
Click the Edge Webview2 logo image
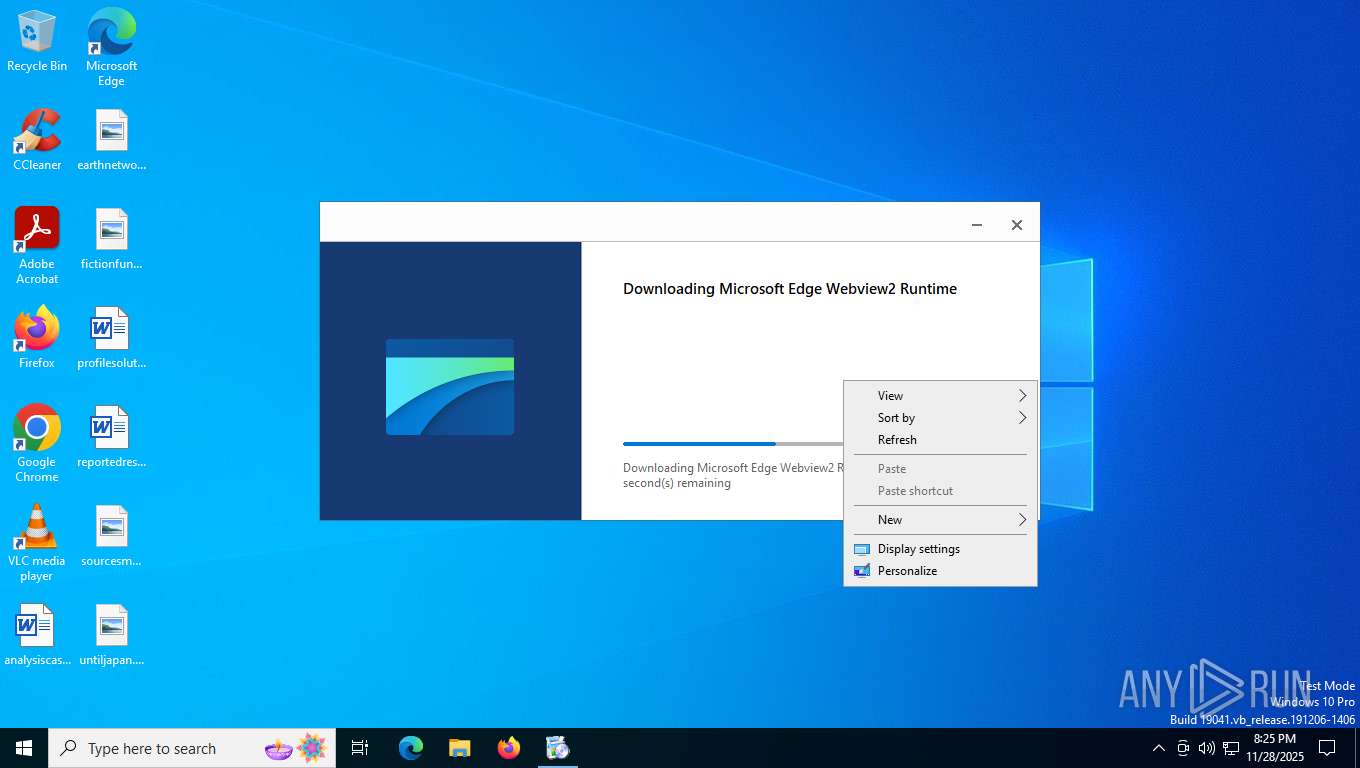point(450,387)
